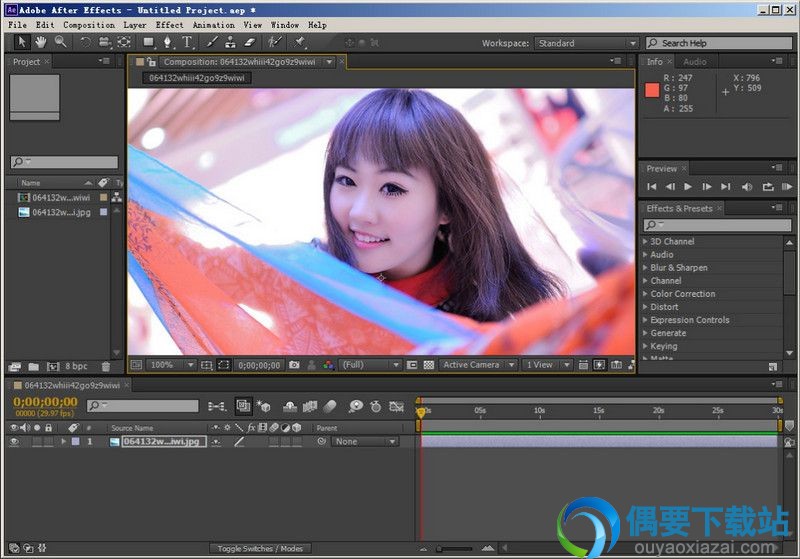
Task: Open composition mini-flowchart in timeline
Action: tap(217, 406)
